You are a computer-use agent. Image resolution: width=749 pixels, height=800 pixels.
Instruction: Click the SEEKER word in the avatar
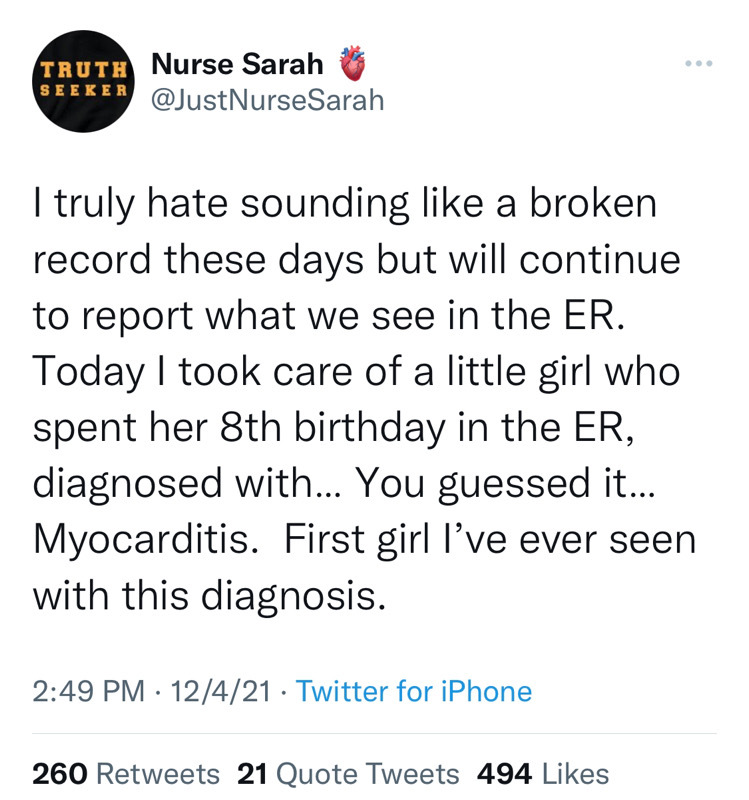coord(83,90)
